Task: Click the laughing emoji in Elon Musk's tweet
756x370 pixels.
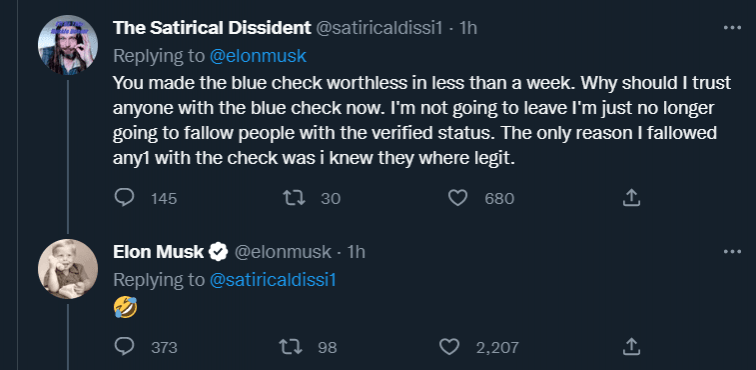Action: click(x=125, y=308)
